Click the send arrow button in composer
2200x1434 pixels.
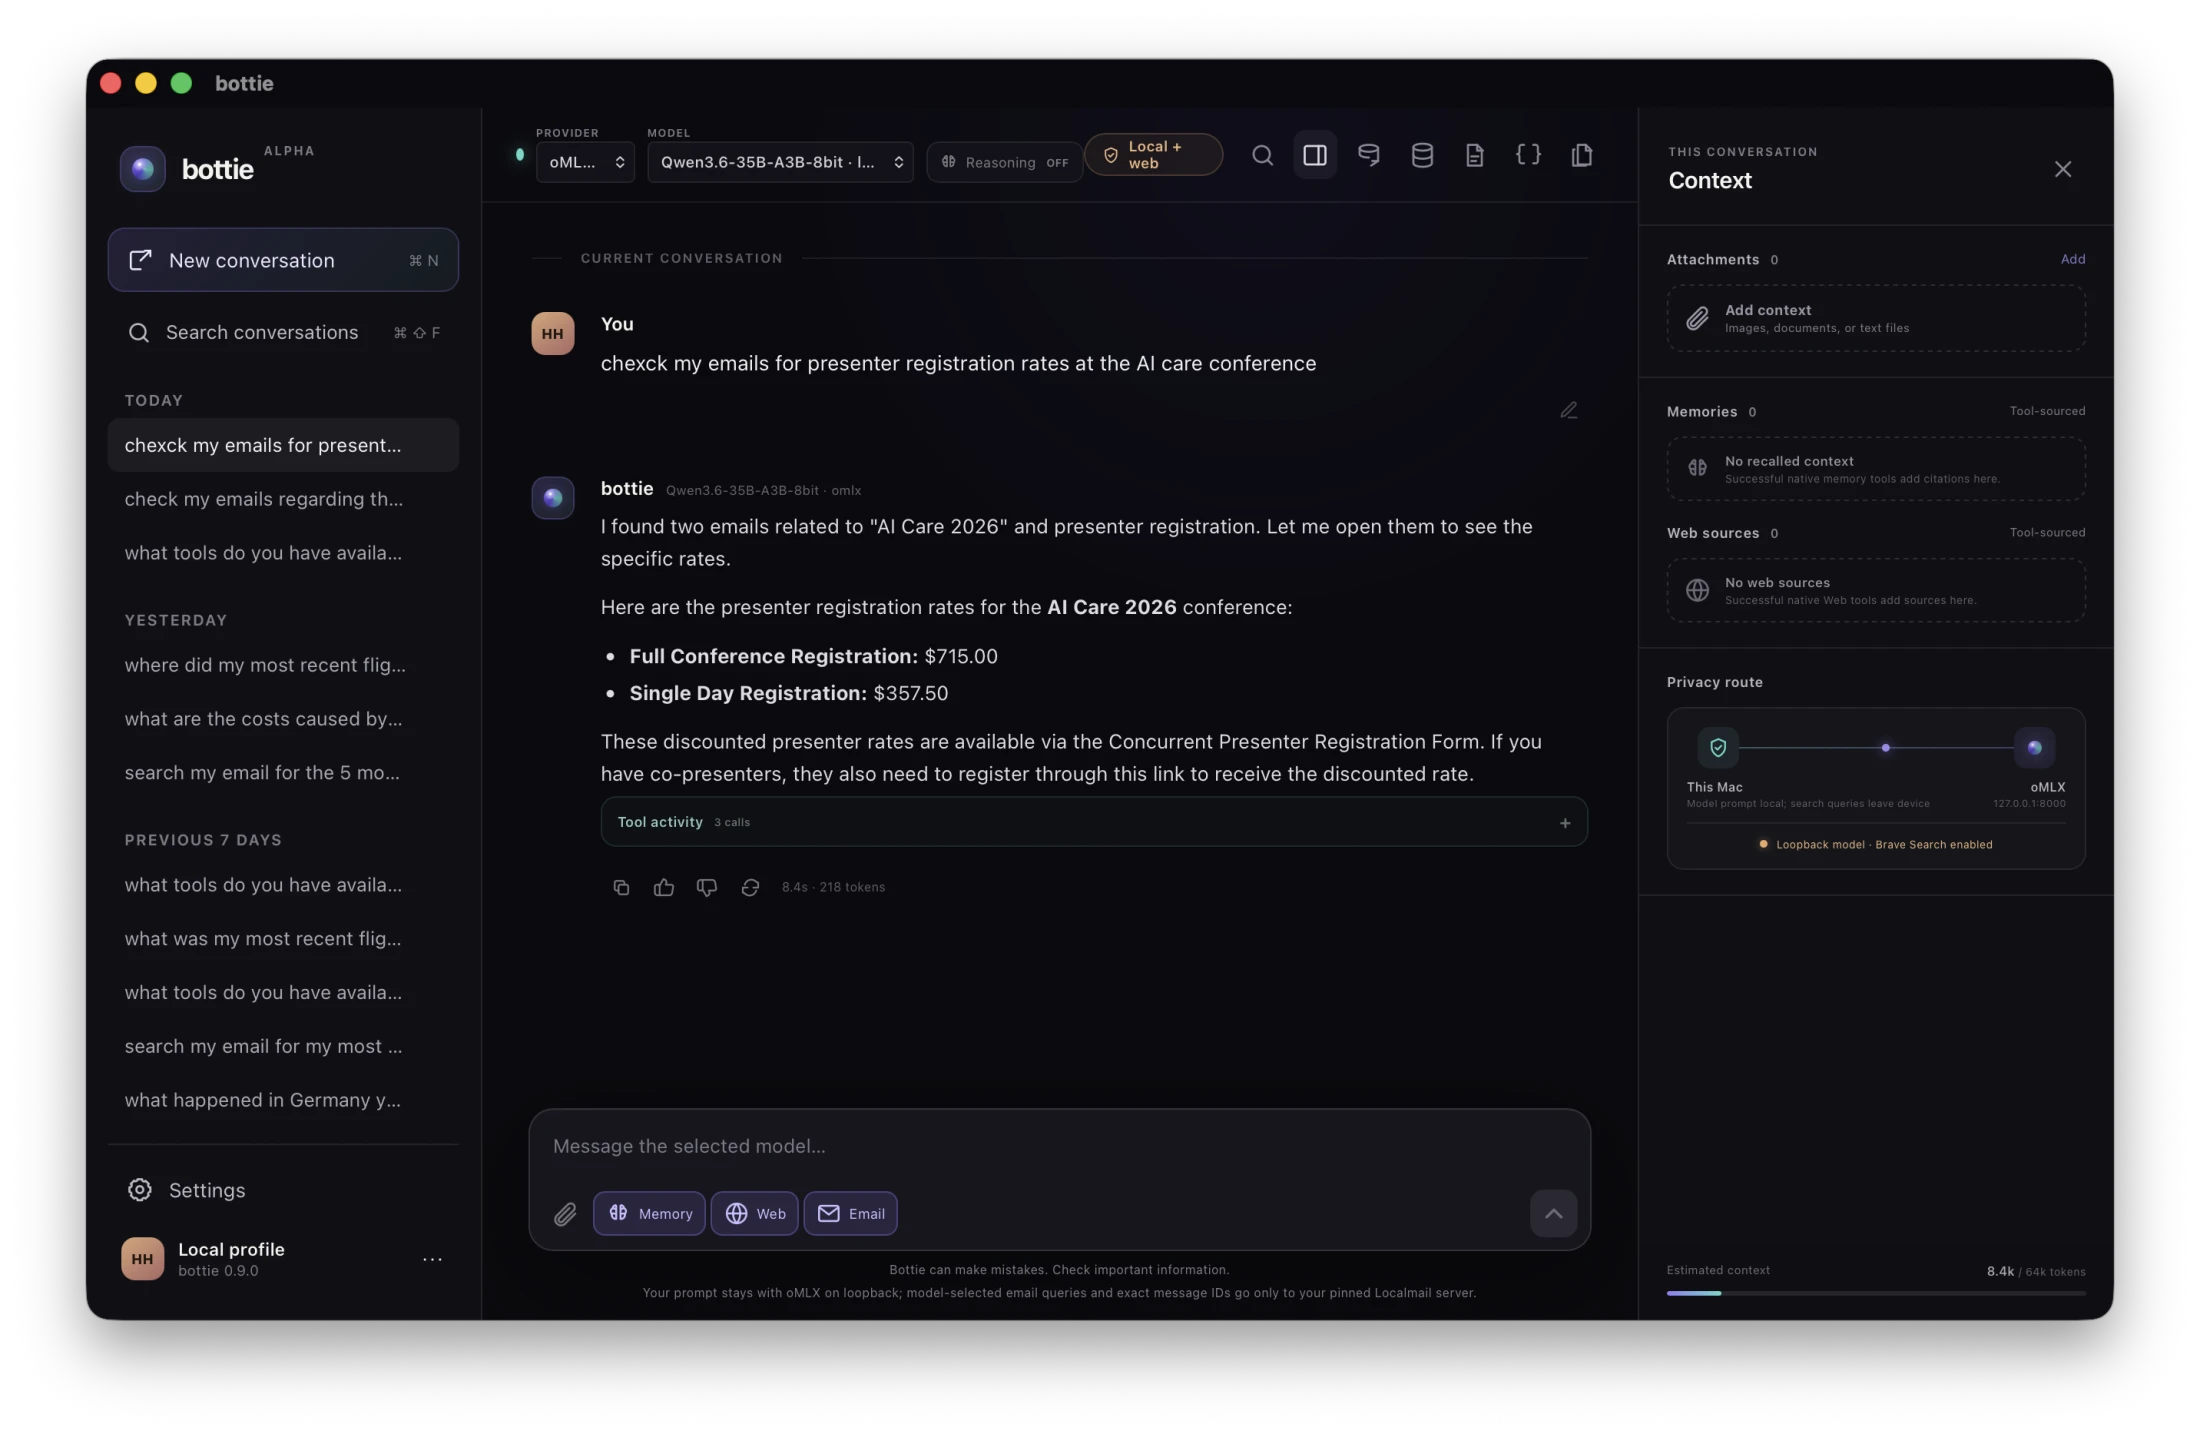tap(1553, 1214)
